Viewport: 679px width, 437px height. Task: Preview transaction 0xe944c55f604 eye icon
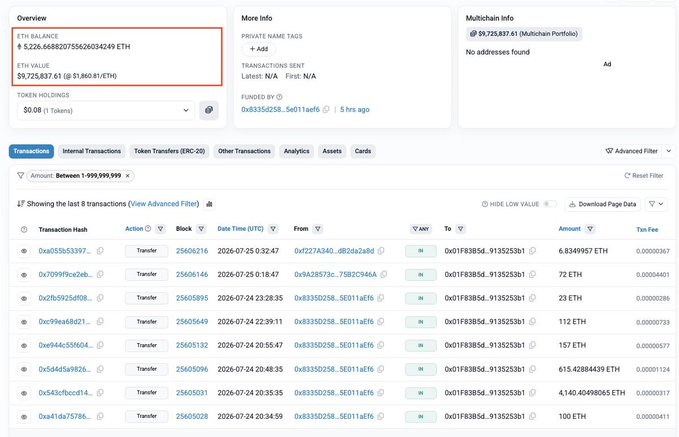click(24, 346)
